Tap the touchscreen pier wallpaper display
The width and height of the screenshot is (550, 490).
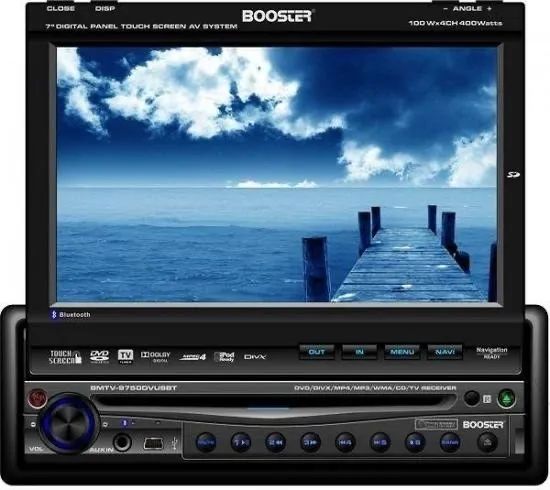277,174
